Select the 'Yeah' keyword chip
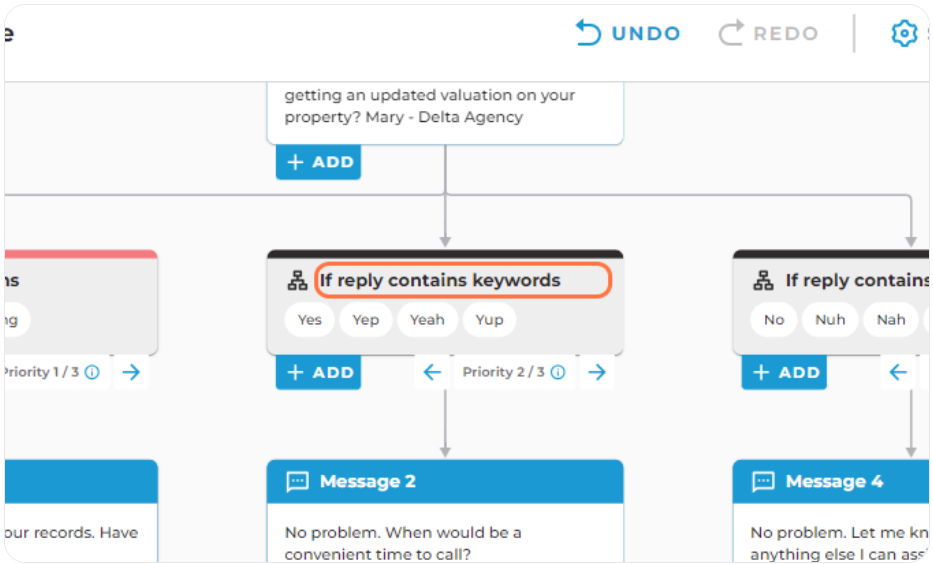Viewport: 933px width, 564px height. (x=427, y=320)
